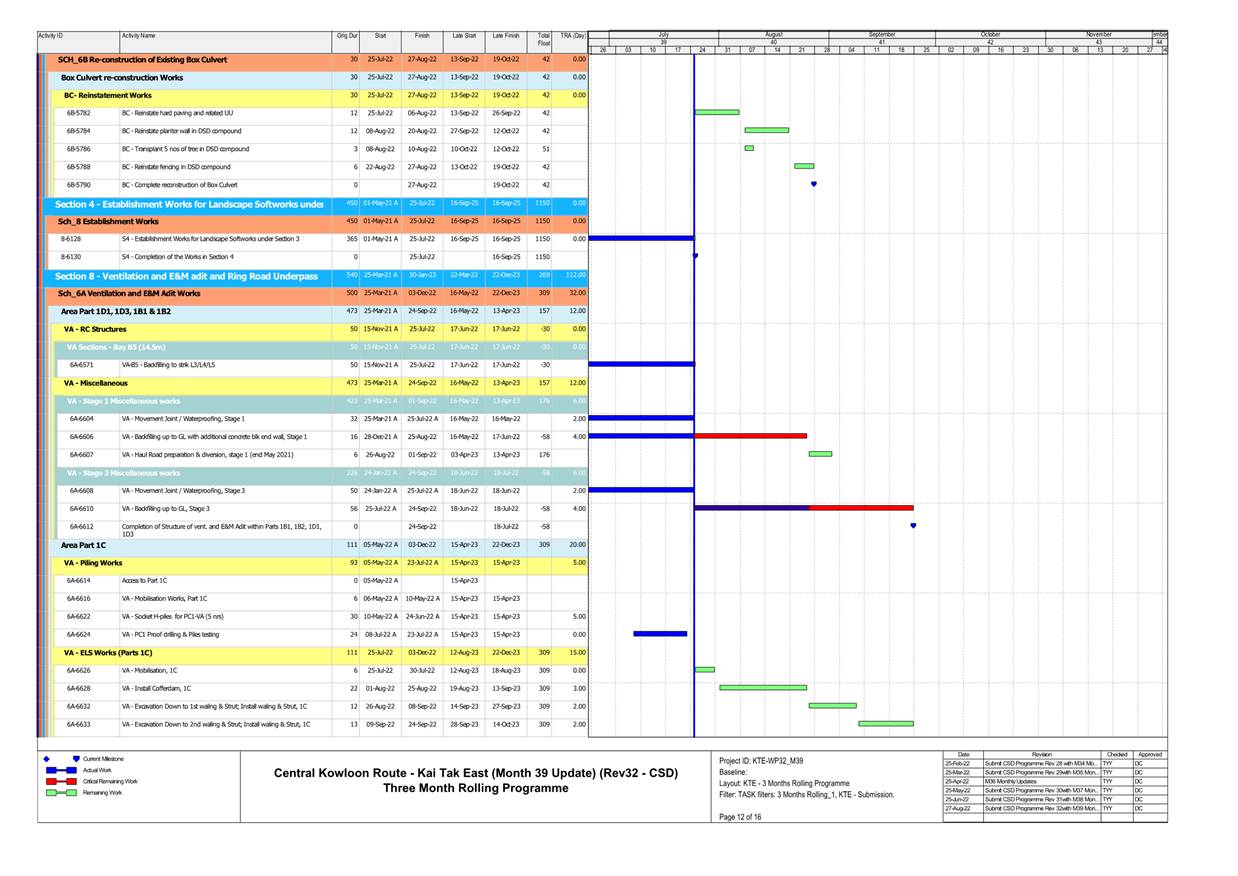Click the green remaining bar for VA - Install Cofferdam, 1C
The height and width of the screenshot is (876, 1238).
coord(762,687)
